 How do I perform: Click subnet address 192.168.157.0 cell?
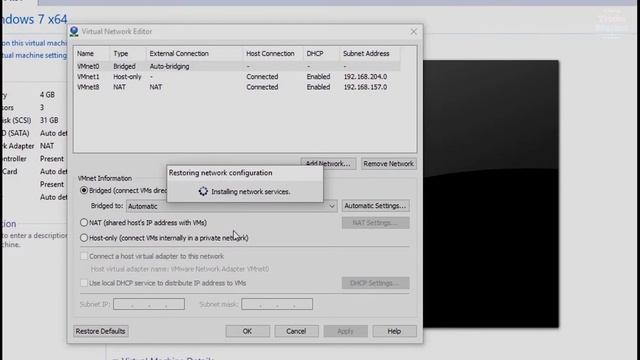tap(365, 87)
